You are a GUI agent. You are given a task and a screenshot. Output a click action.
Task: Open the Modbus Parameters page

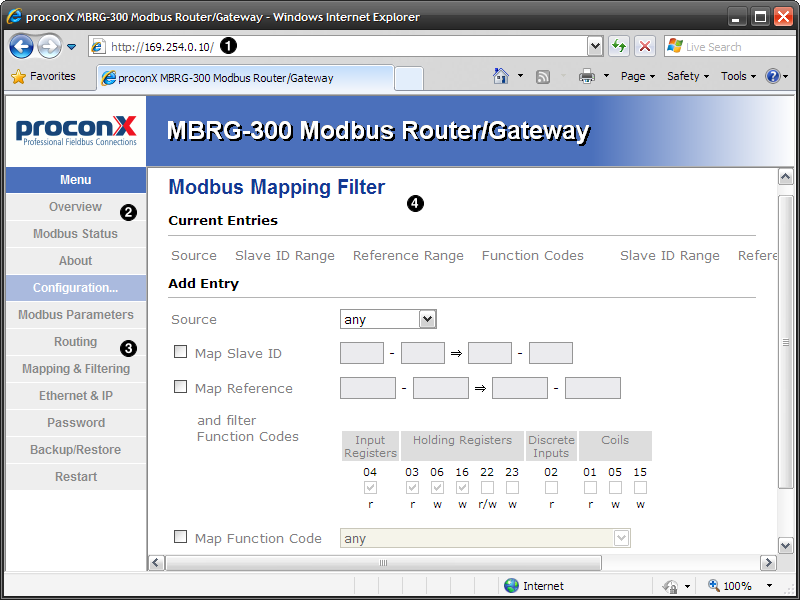(76, 315)
